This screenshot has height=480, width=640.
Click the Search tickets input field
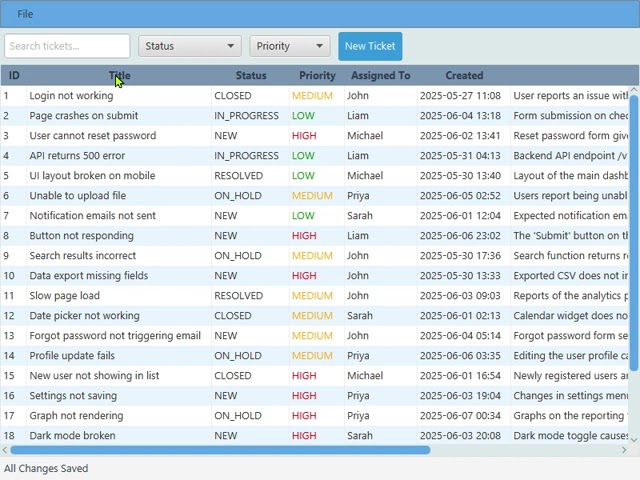pos(67,46)
